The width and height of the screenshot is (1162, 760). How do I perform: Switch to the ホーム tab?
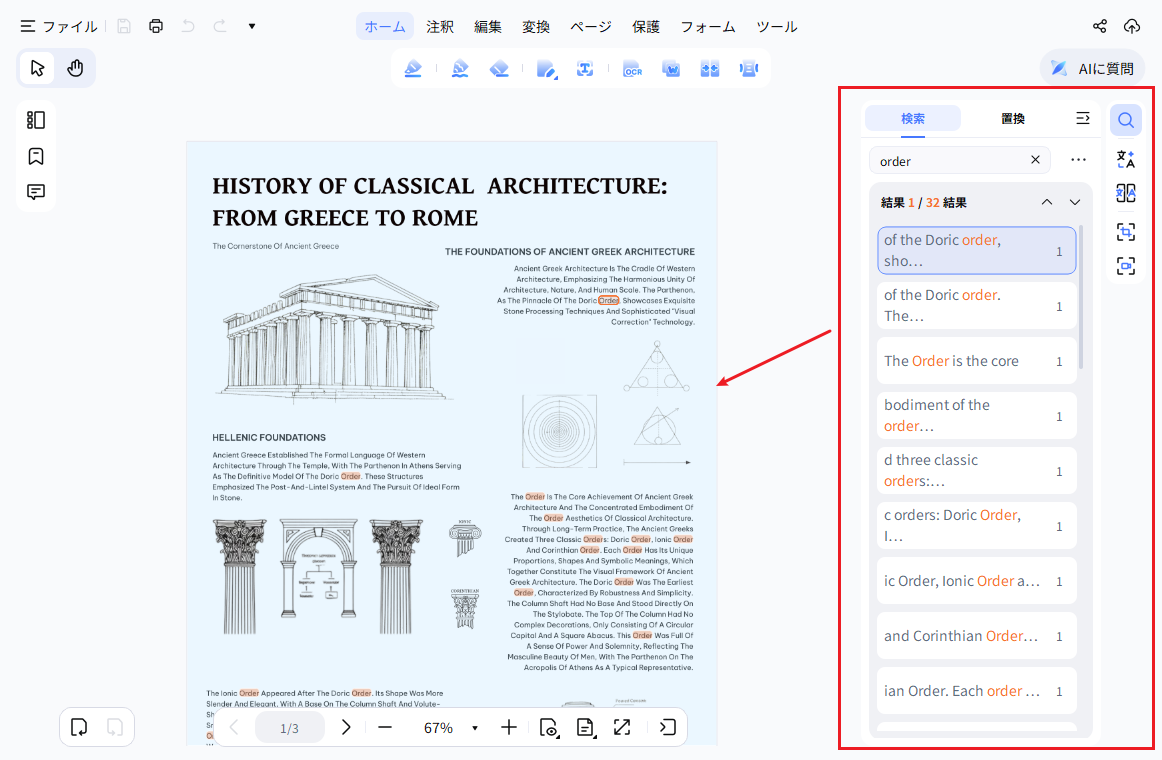(385, 27)
